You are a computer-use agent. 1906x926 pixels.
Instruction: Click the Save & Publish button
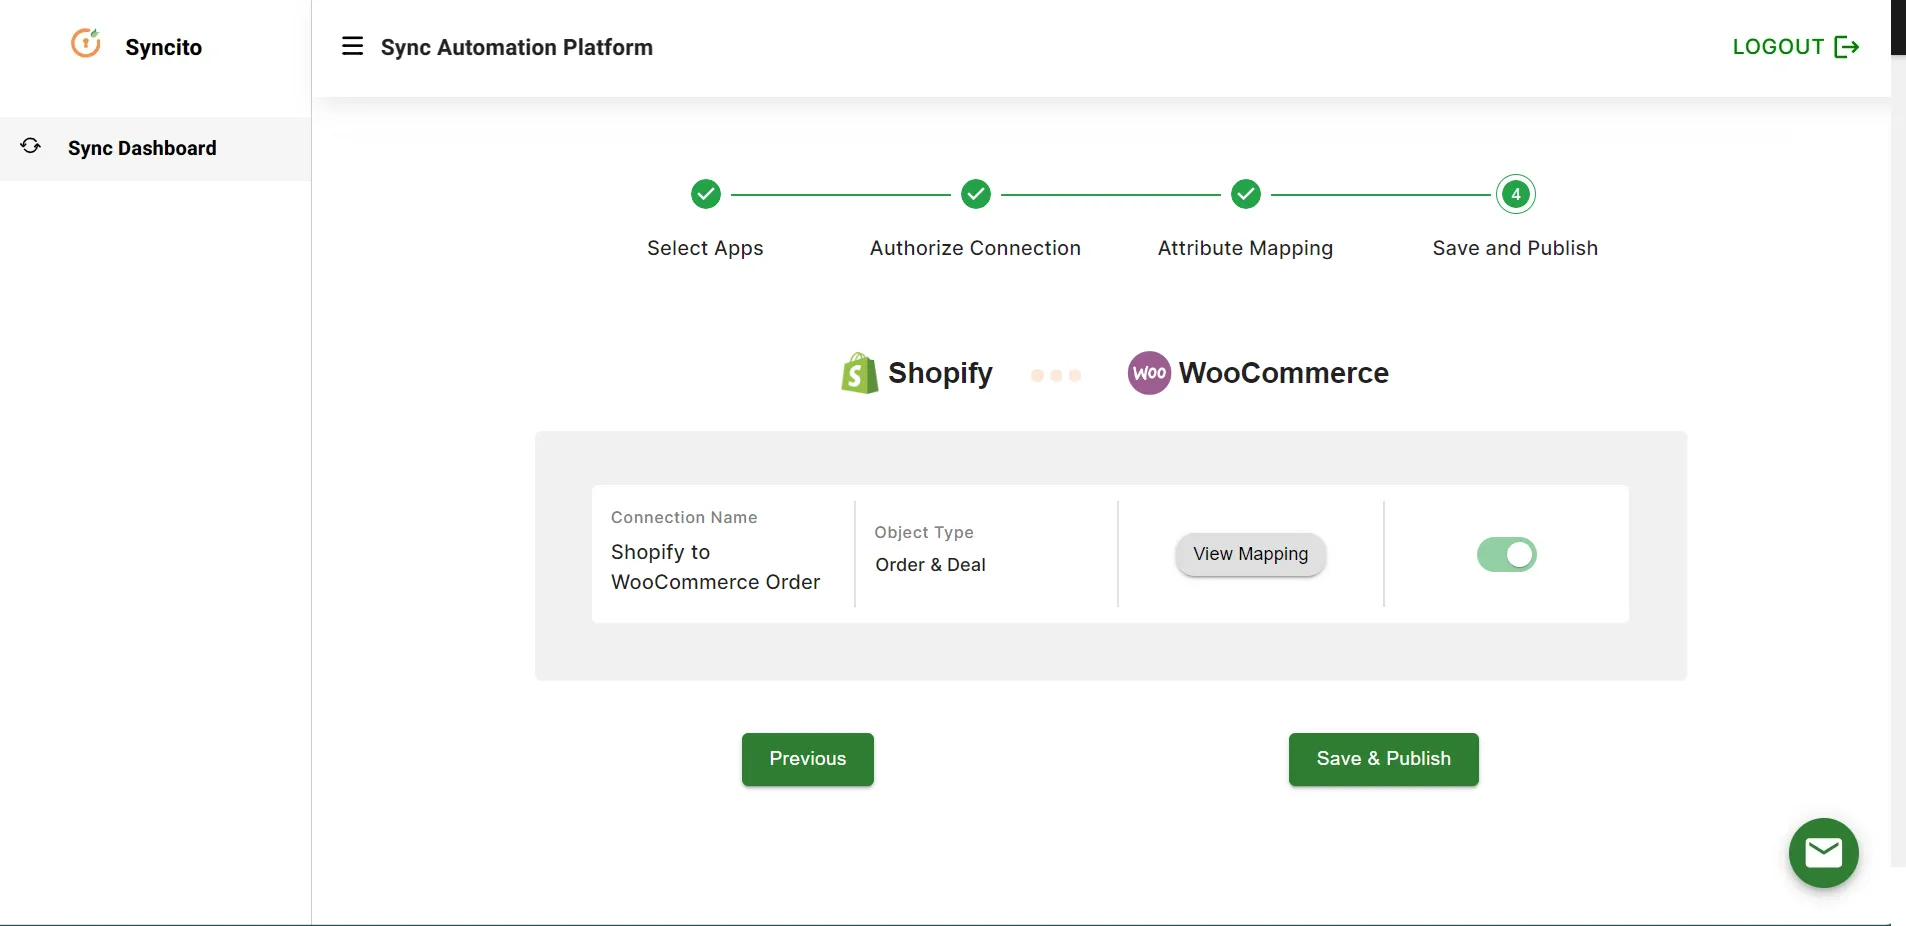1383,758
